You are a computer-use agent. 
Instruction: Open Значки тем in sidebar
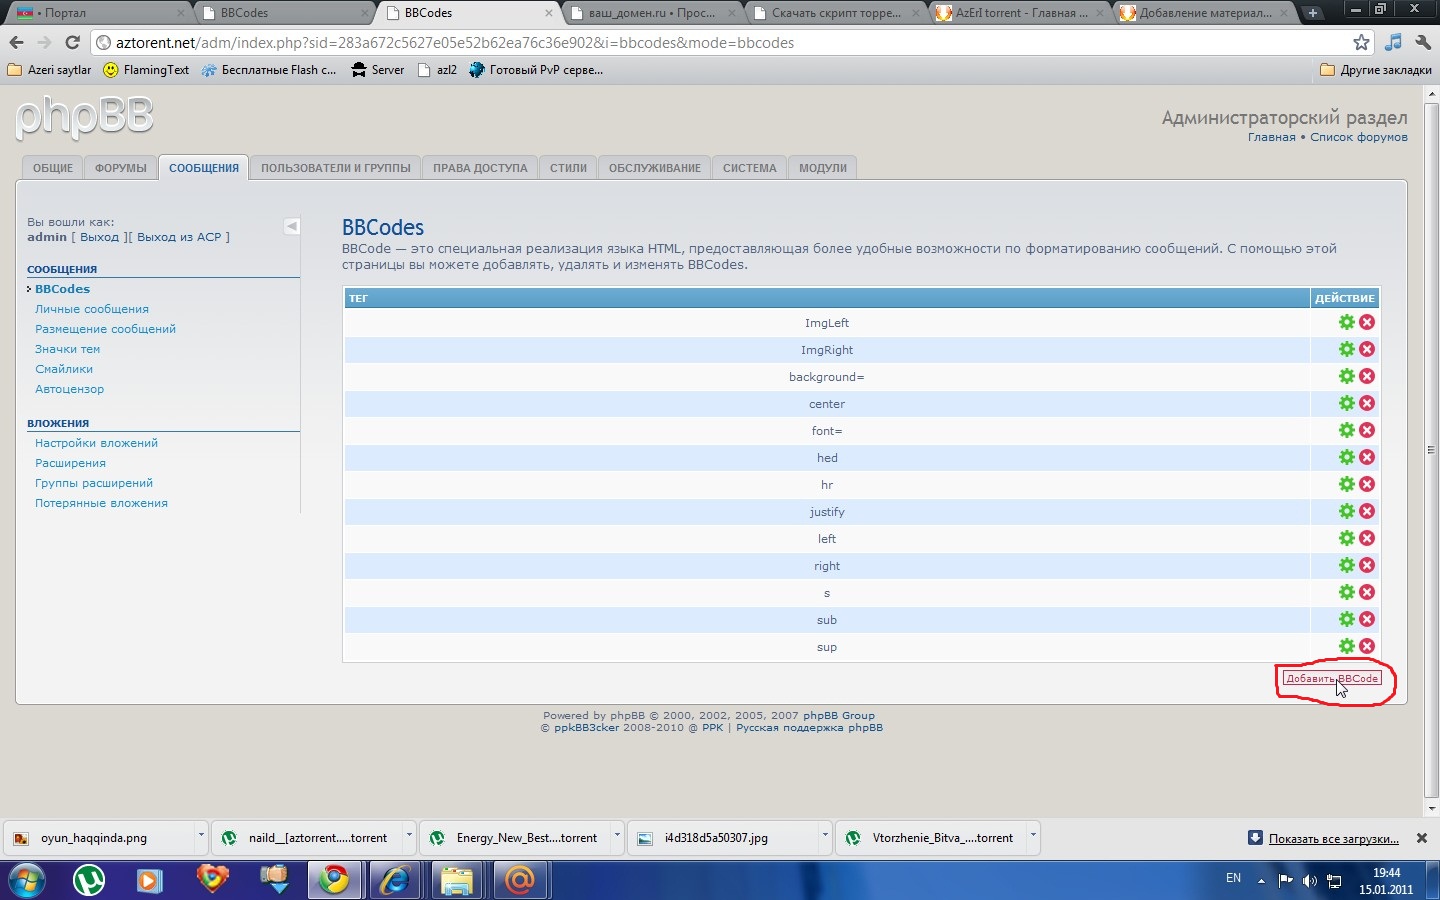(x=67, y=349)
